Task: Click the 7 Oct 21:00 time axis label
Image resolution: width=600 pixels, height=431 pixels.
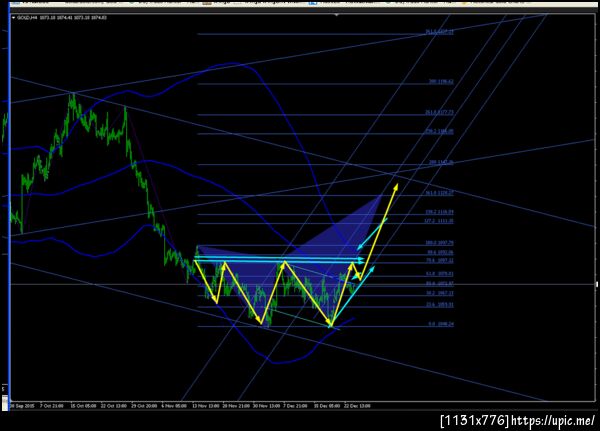Action: (52, 406)
